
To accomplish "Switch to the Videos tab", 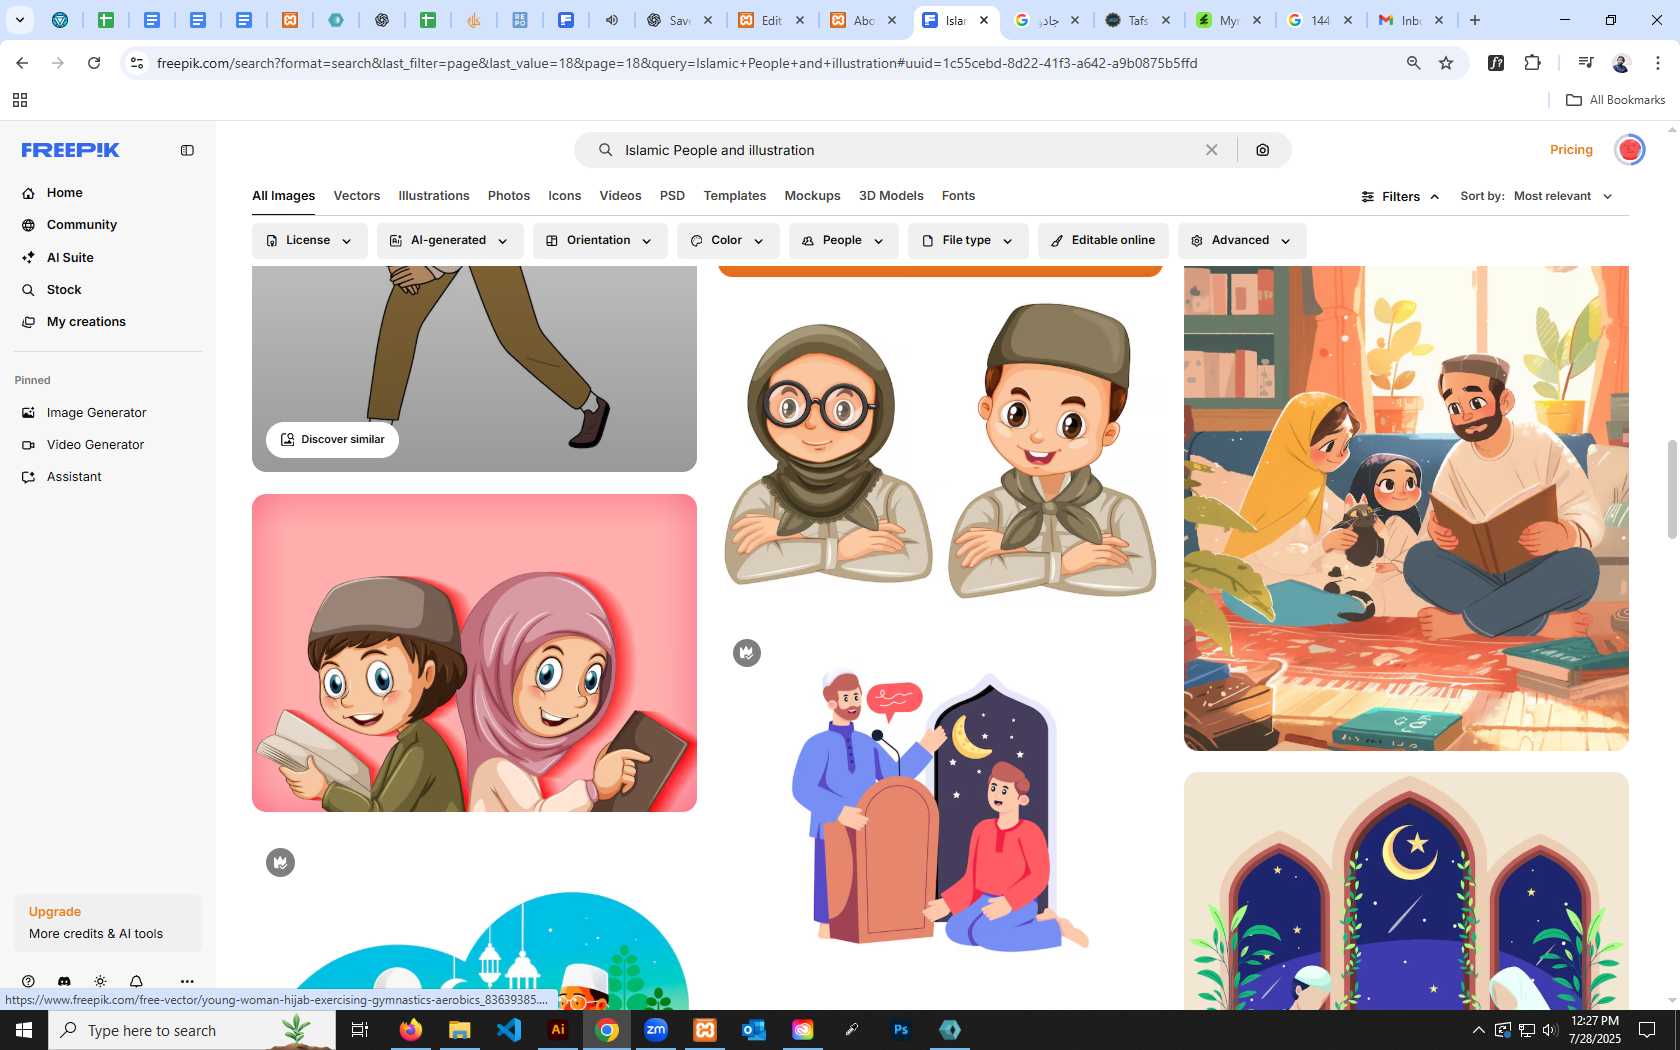I will click(620, 196).
